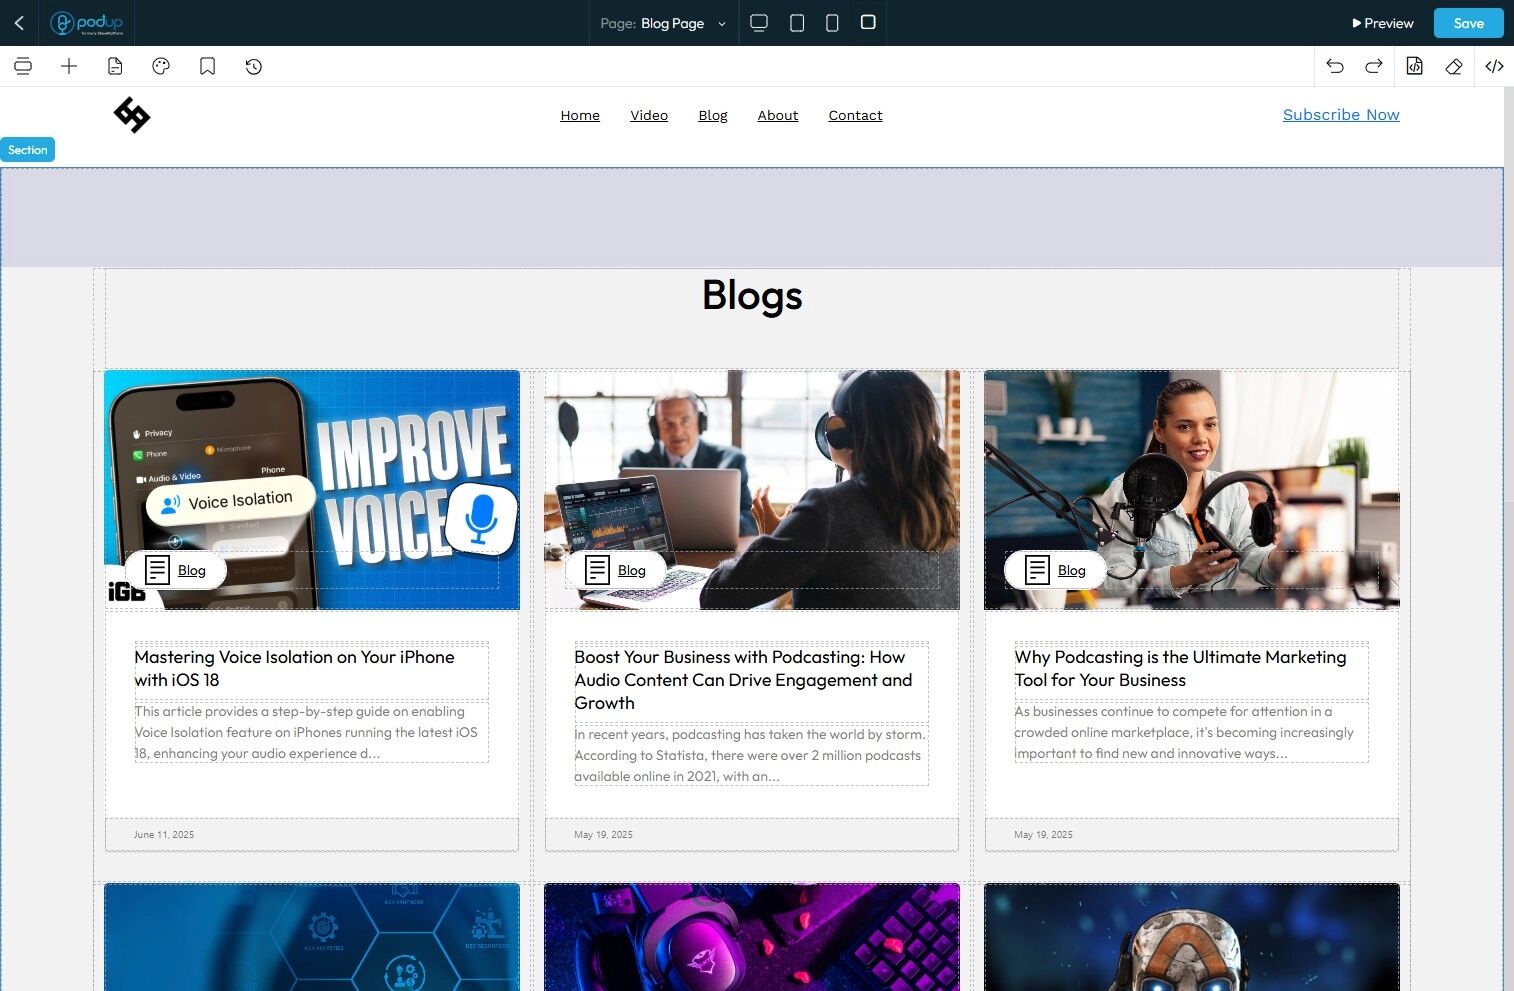Open the Video nav link
Image resolution: width=1514 pixels, height=991 pixels.
(649, 115)
